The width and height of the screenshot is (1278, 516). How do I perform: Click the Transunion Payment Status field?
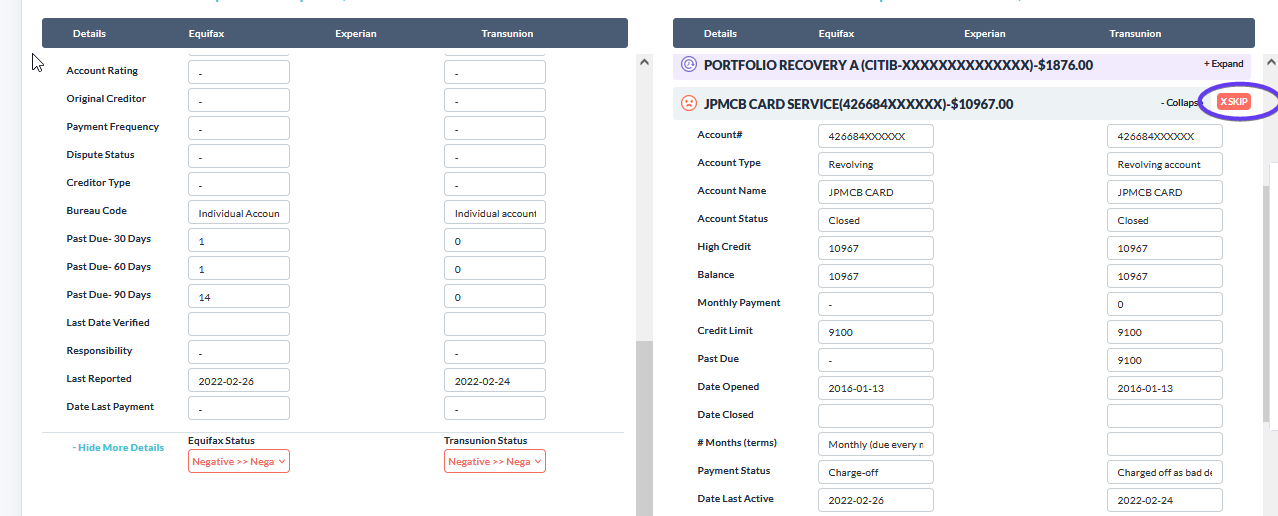point(1164,472)
